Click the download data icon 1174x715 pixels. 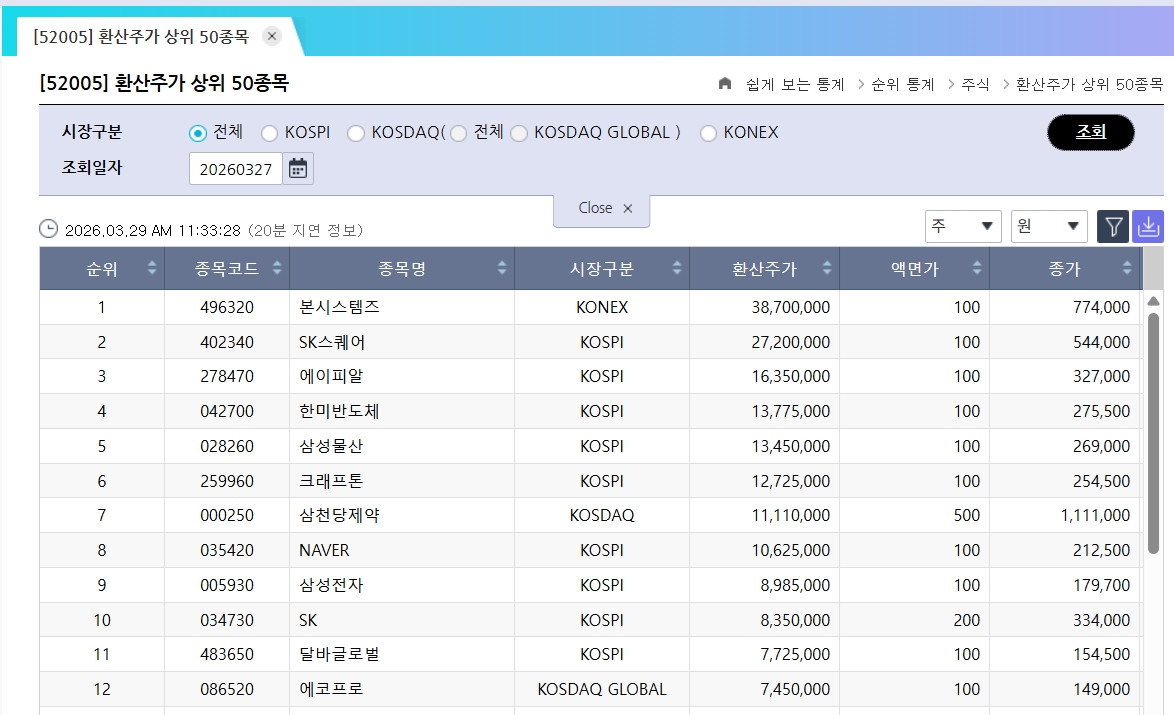[x=1148, y=227]
